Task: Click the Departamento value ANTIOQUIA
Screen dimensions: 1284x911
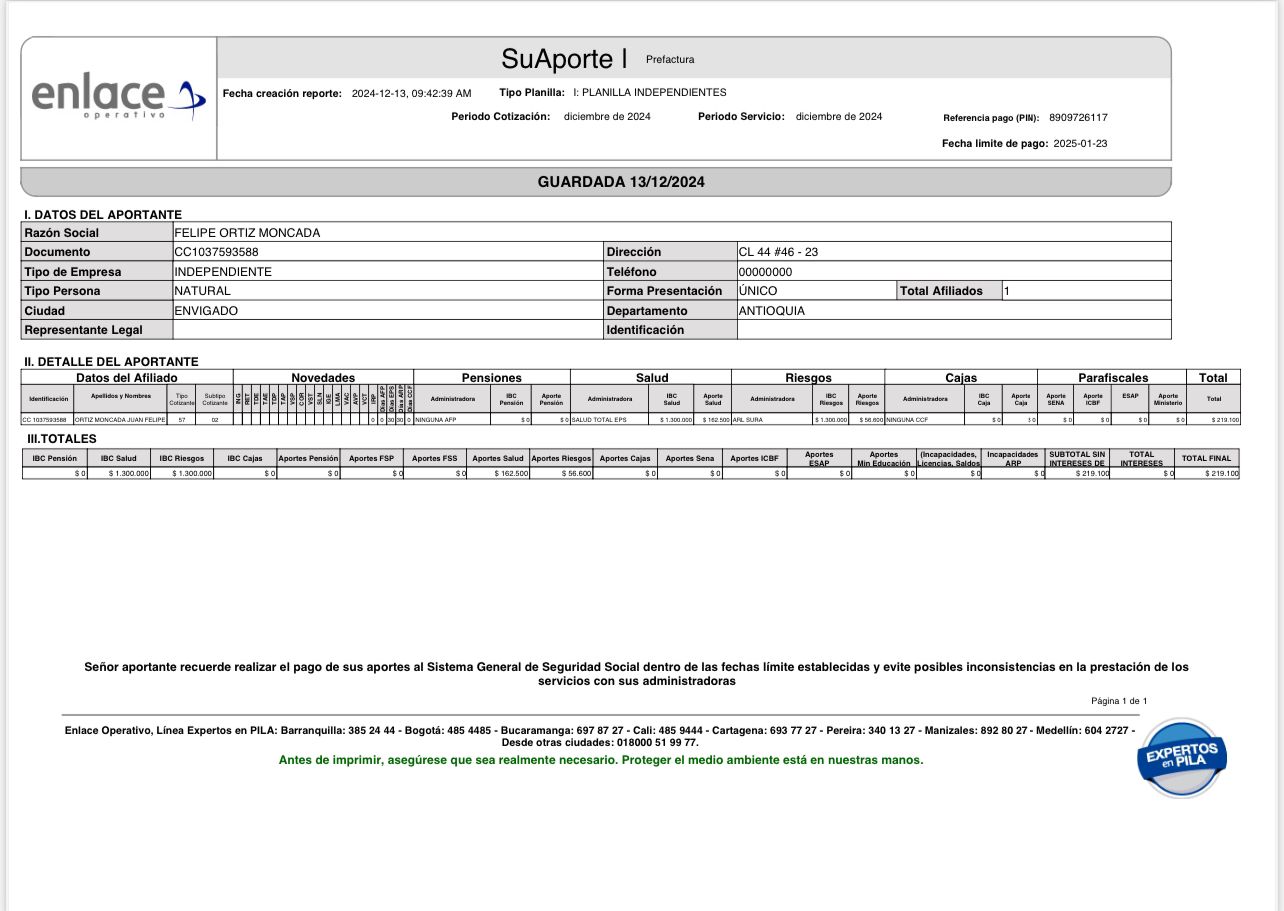Action: (x=771, y=311)
